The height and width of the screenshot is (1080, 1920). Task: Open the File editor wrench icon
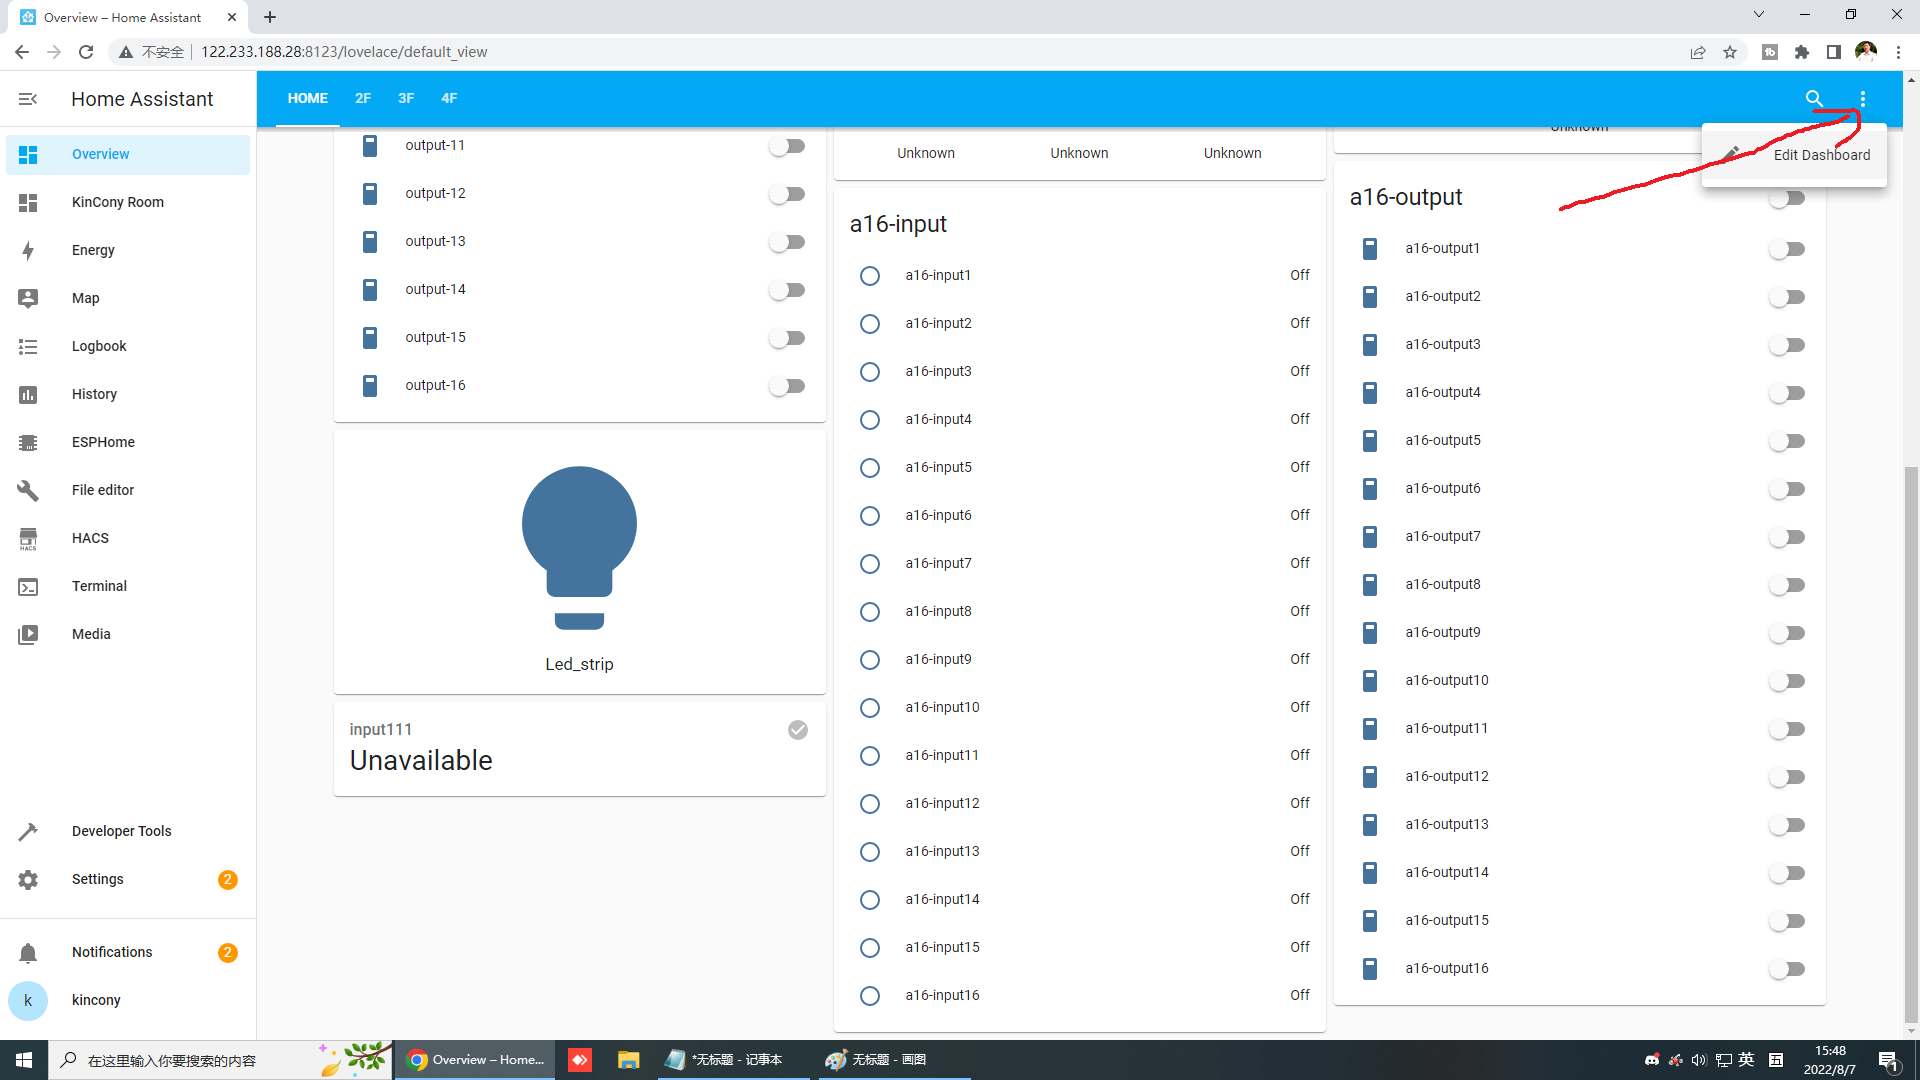tap(28, 490)
